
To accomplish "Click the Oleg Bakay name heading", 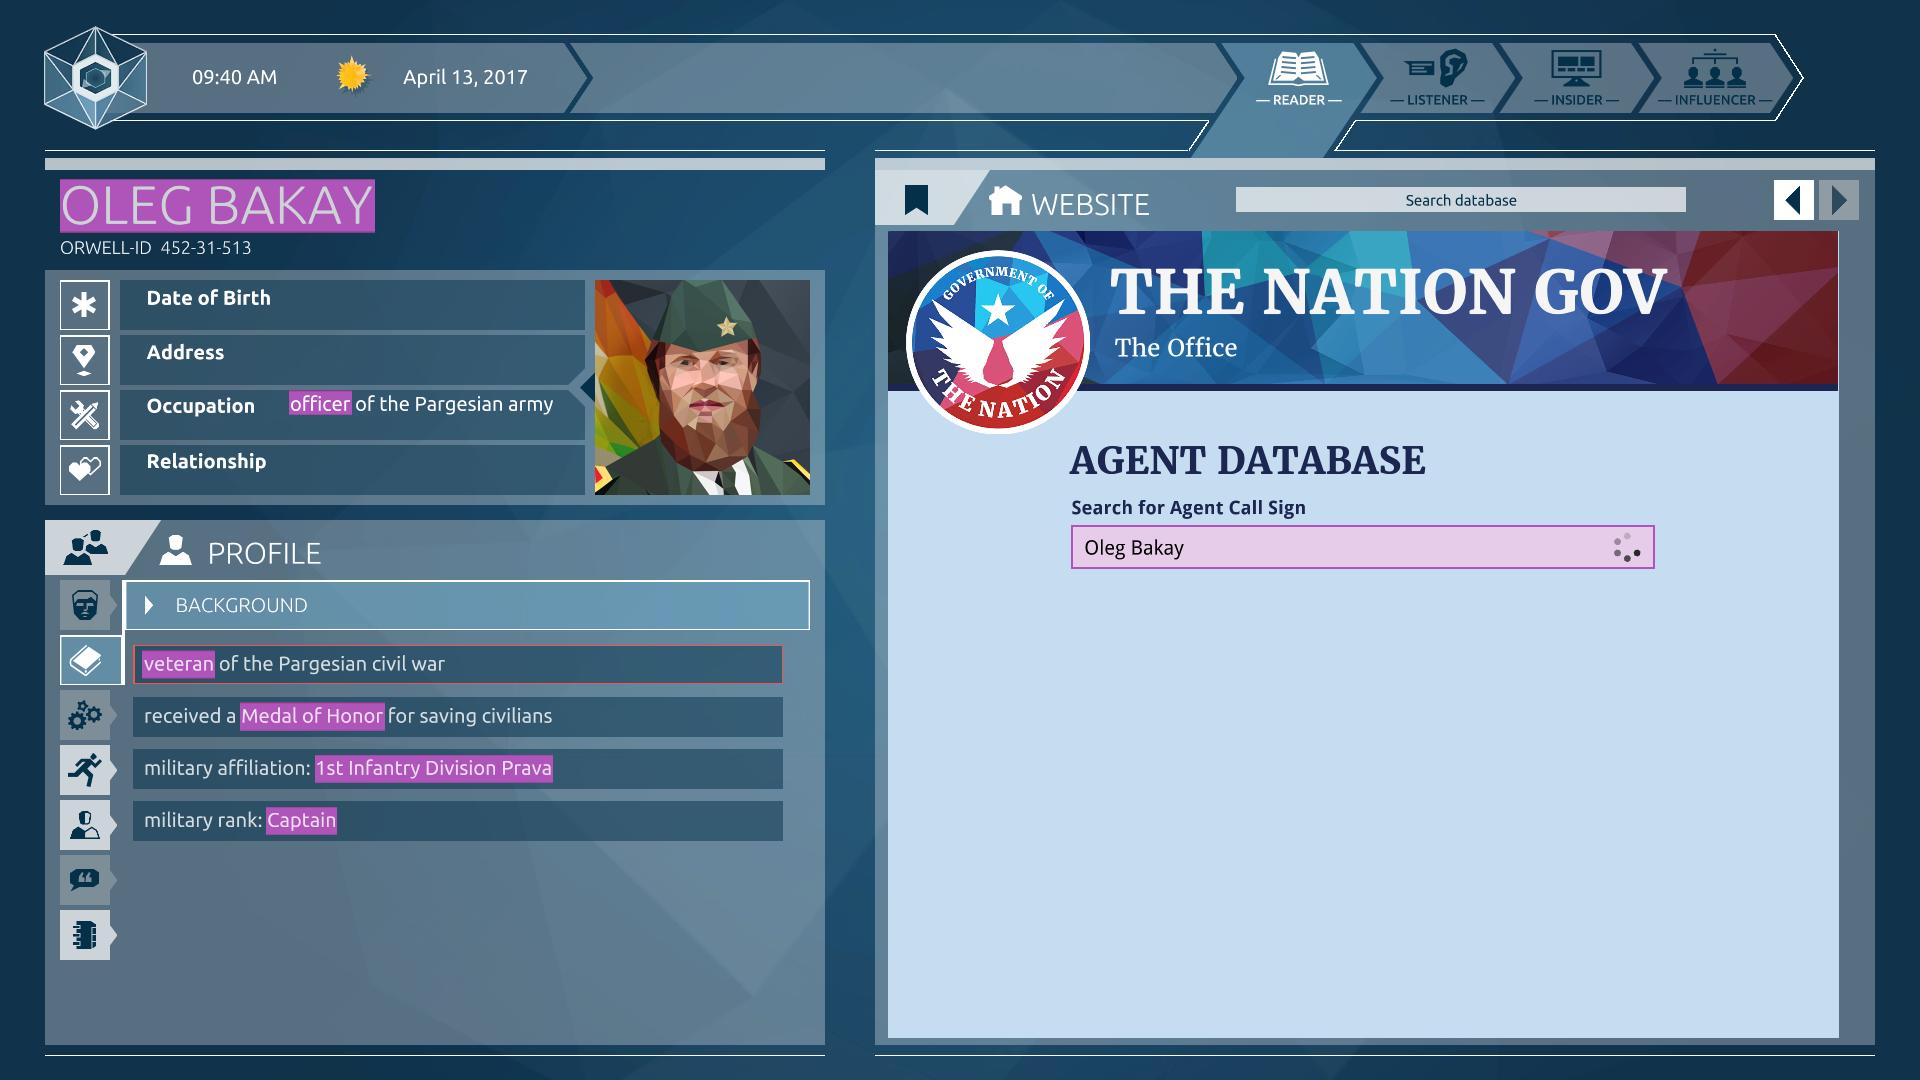I will (217, 206).
